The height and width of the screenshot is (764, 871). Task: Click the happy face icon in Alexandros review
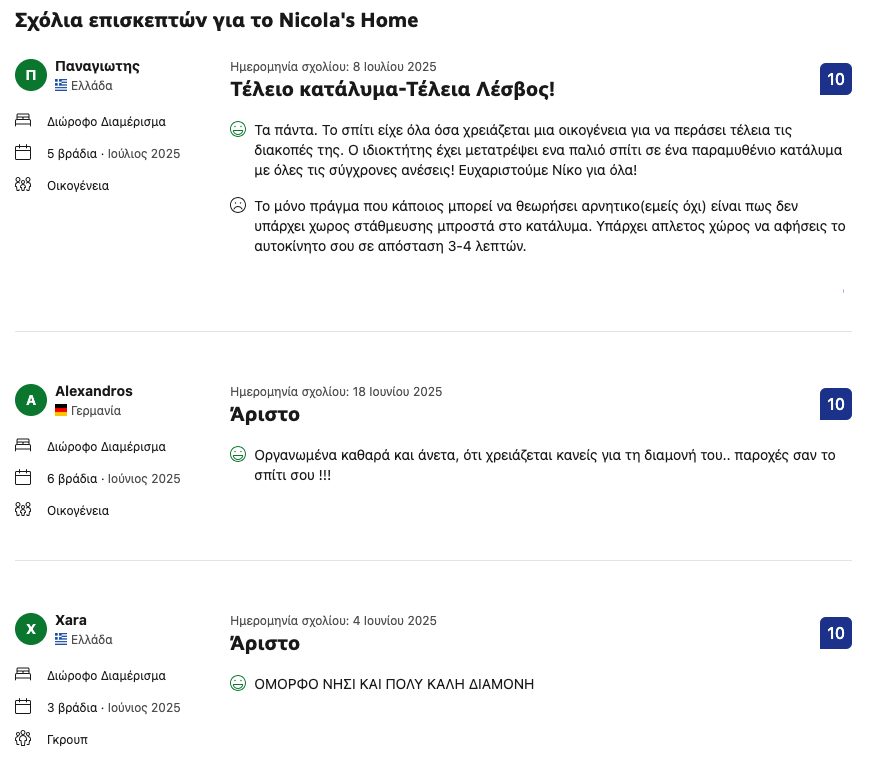pyautogui.click(x=238, y=455)
